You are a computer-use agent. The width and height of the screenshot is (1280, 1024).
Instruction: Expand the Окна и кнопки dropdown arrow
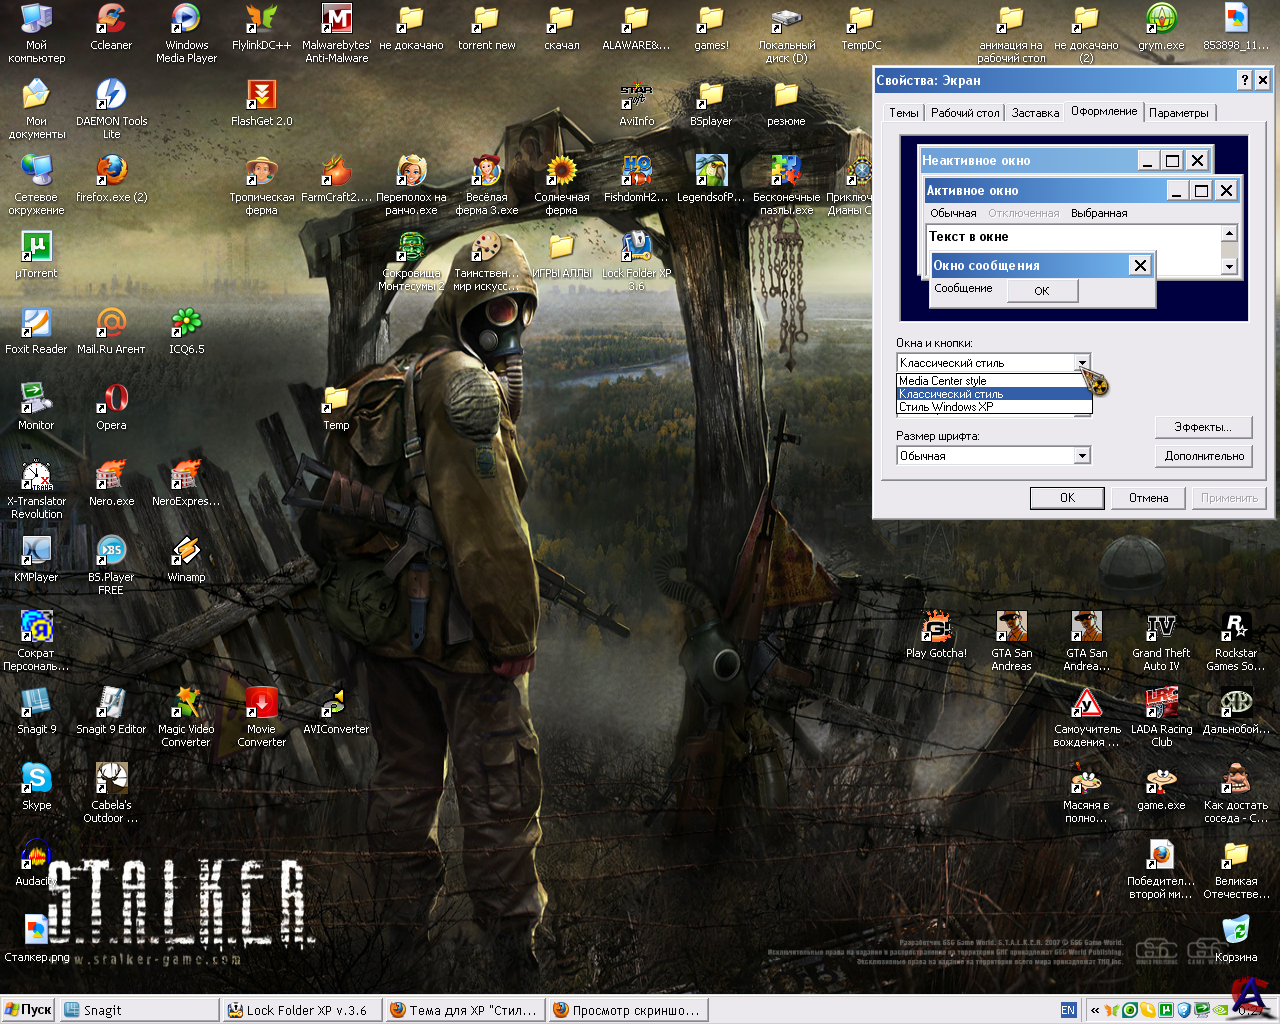pos(1082,363)
